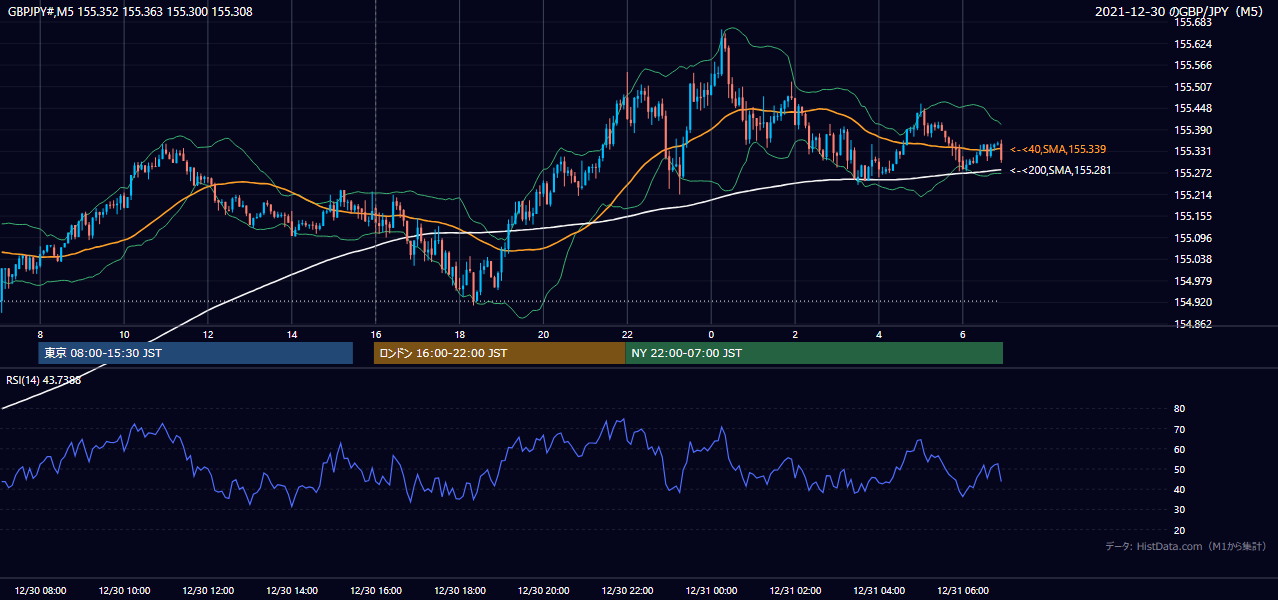Click the Tokyo 08:00-15:30 JST session bar
Viewport: 1278px width, 600px height.
point(196,353)
